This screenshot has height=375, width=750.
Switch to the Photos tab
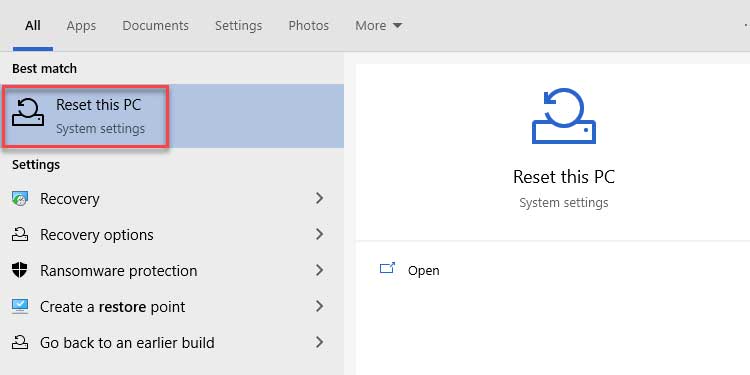pos(309,25)
